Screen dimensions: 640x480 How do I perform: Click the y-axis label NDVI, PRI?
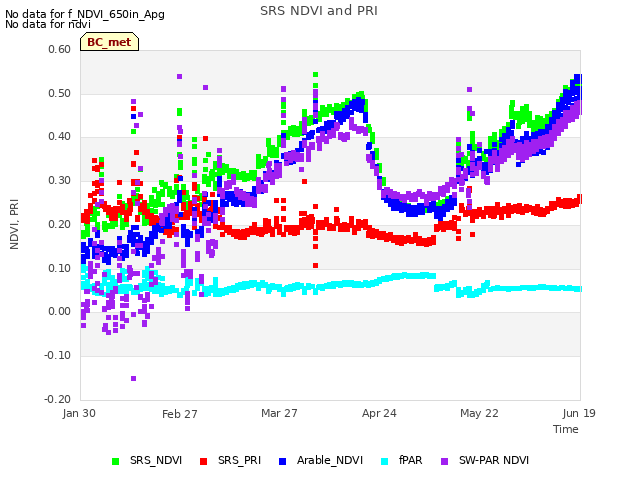[14, 224]
